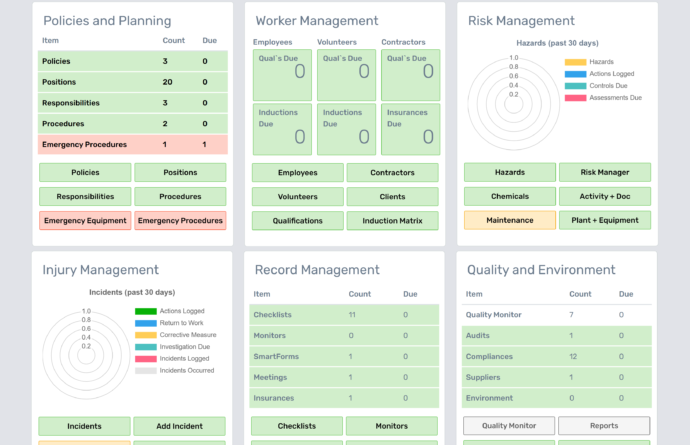Image resolution: width=690 pixels, height=445 pixels.
Task: Click the Reports button in Quality and Environment
Action: pos(604,426)
